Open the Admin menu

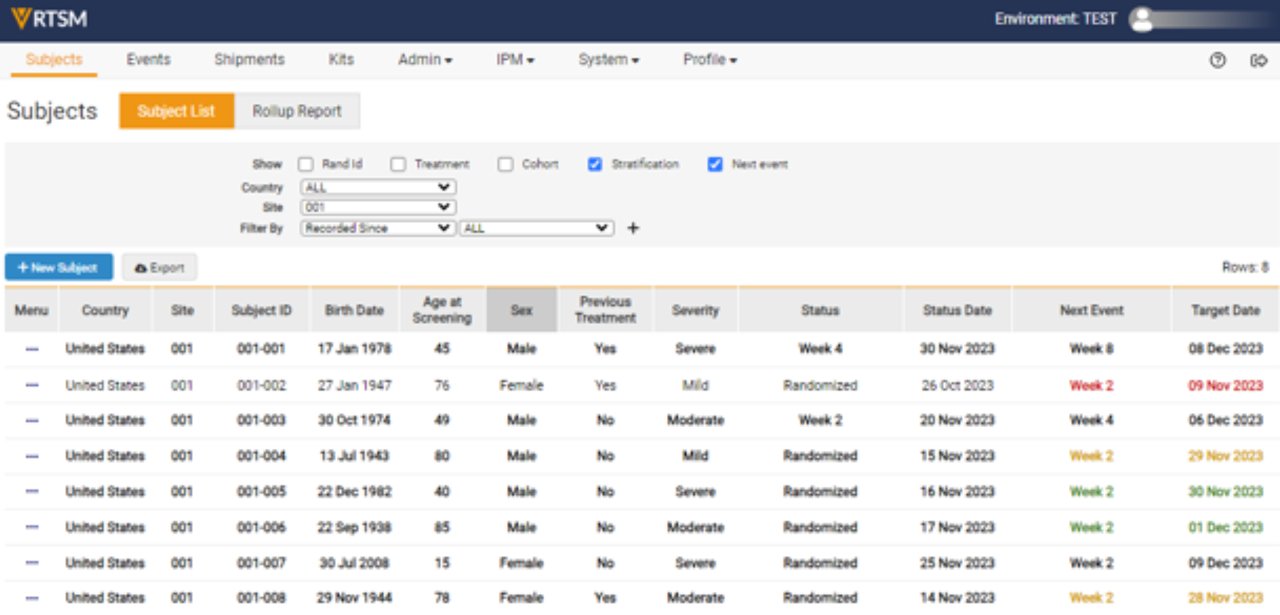[425, 60]
